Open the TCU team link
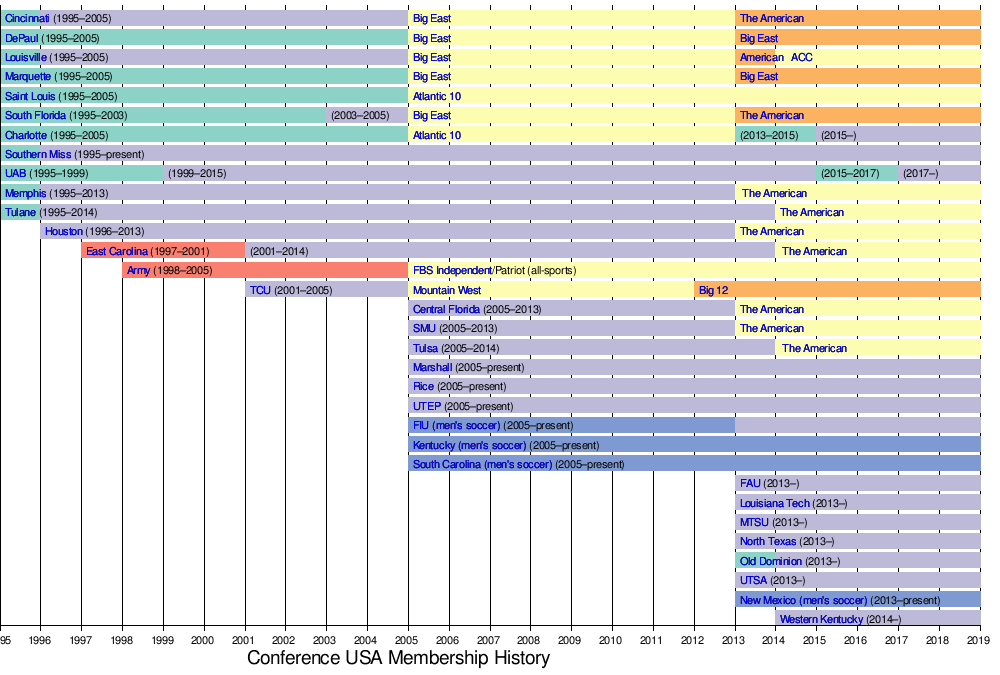This screenshot has height=675, width=1000. 260,290
